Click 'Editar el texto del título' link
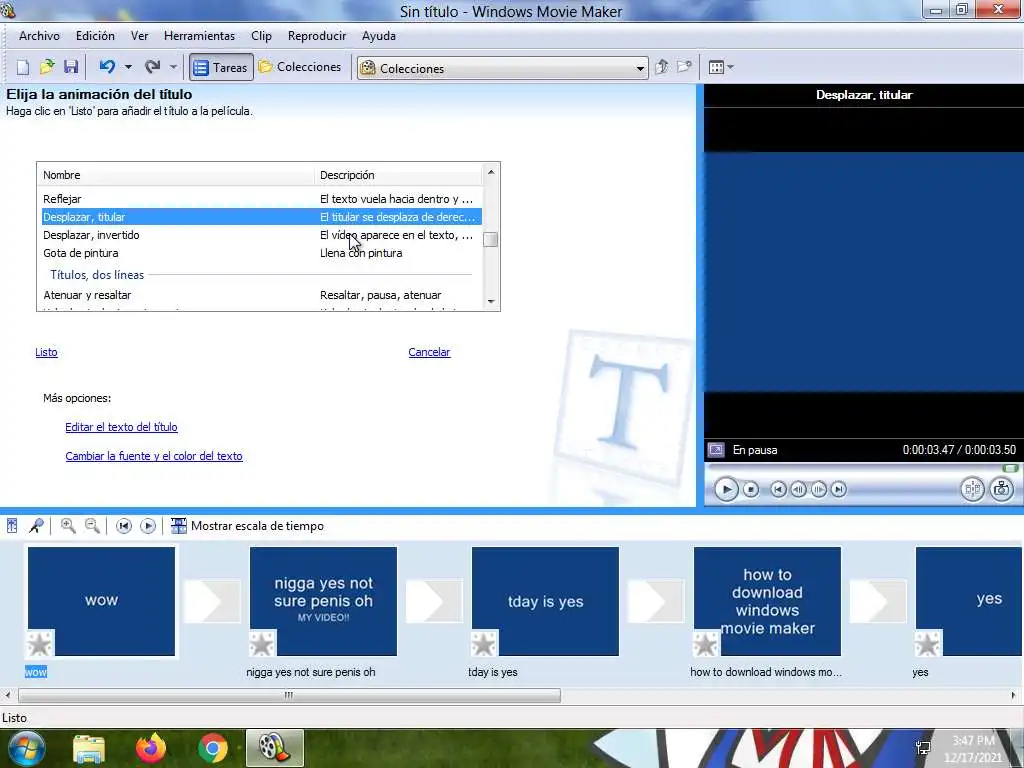The height and width of the screenshot is (768, 1024). 121,427
